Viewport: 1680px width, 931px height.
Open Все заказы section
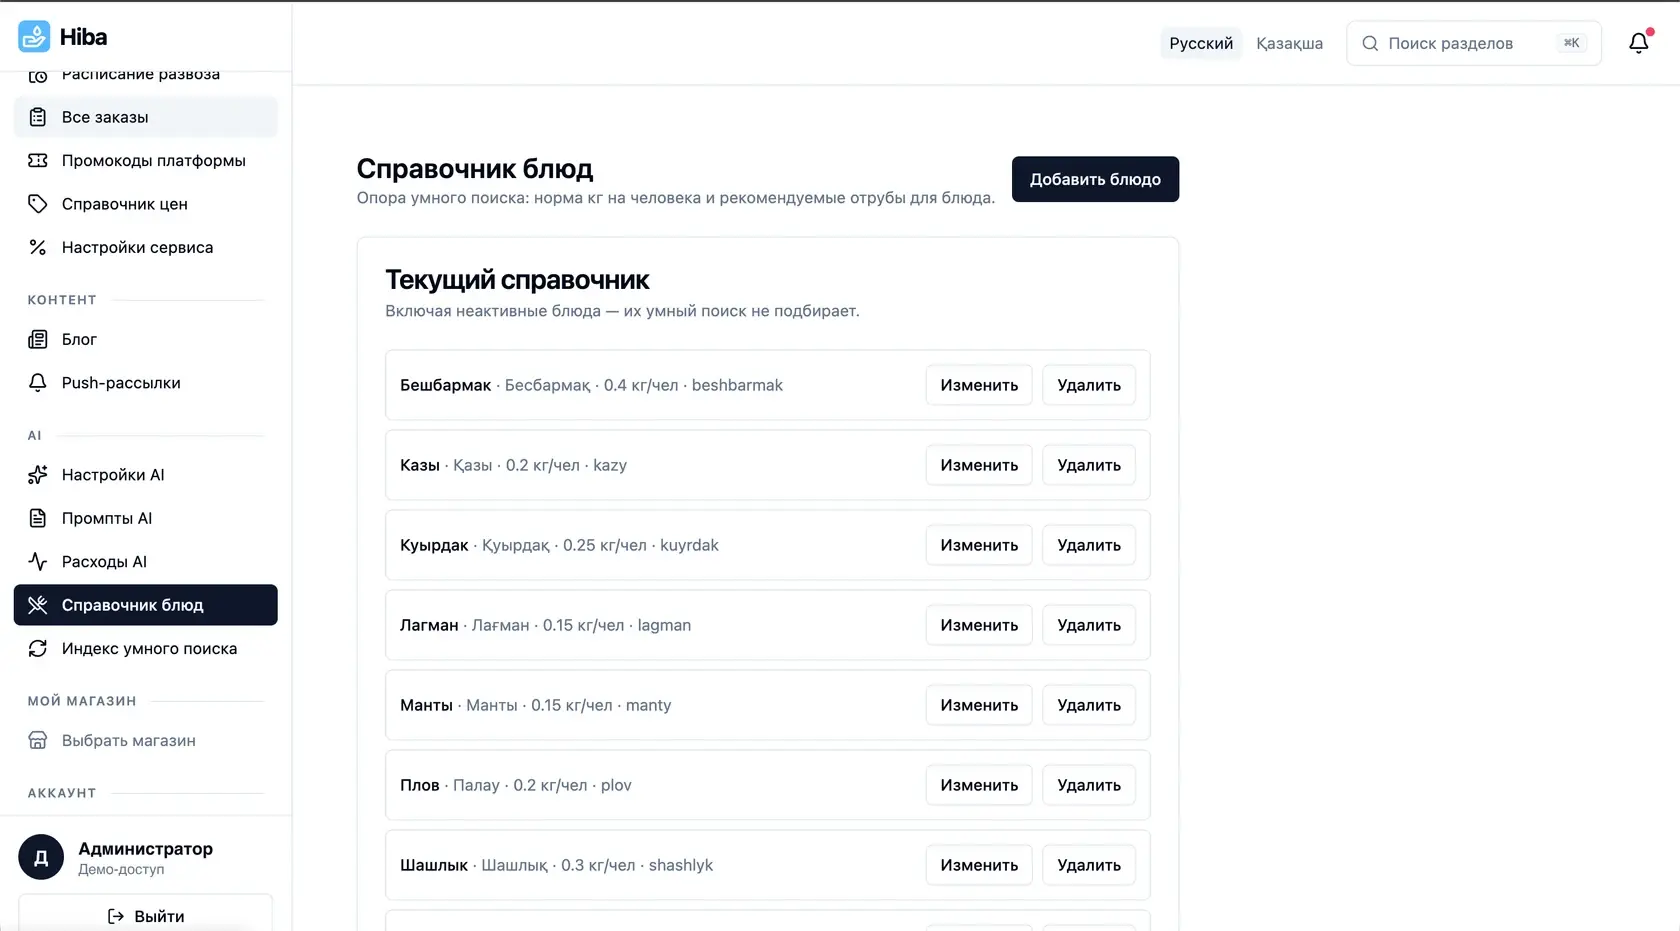(x=146, y=117)
